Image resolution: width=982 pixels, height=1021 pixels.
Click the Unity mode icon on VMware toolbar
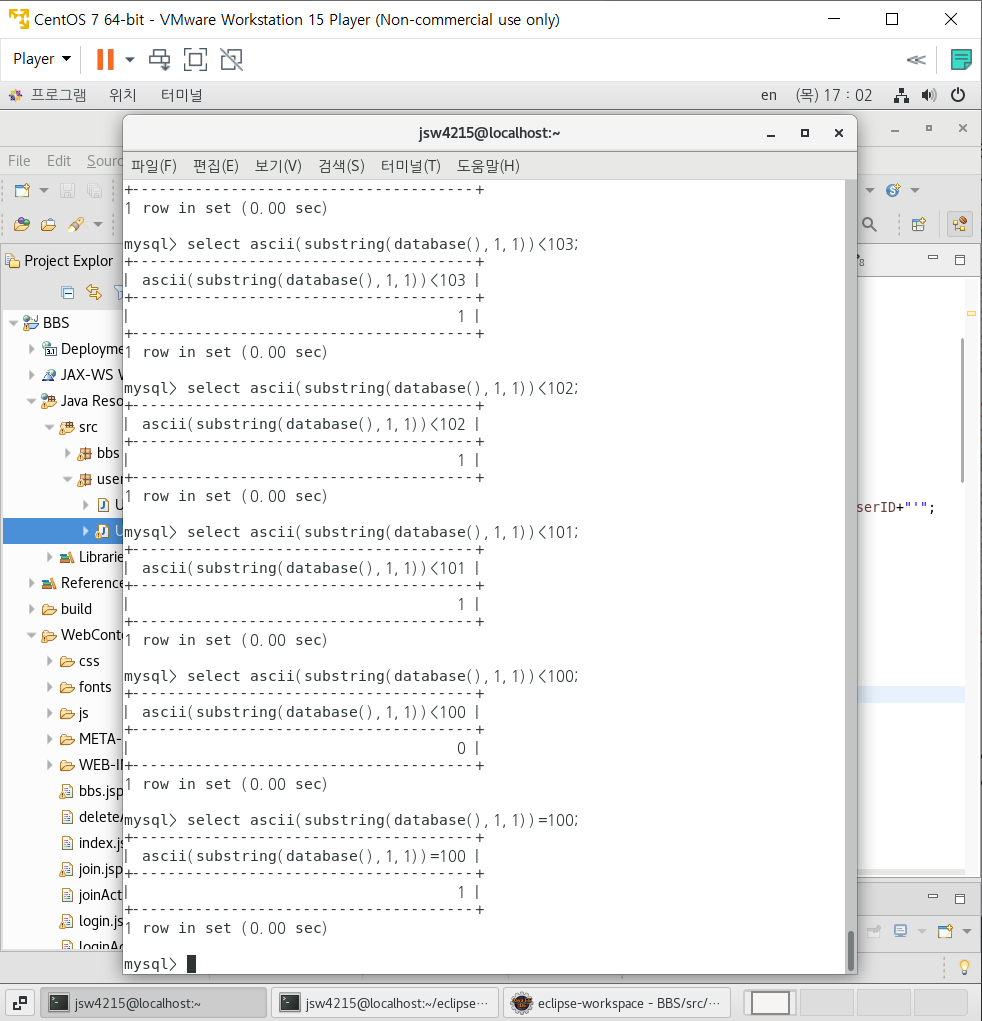[231, 59]
